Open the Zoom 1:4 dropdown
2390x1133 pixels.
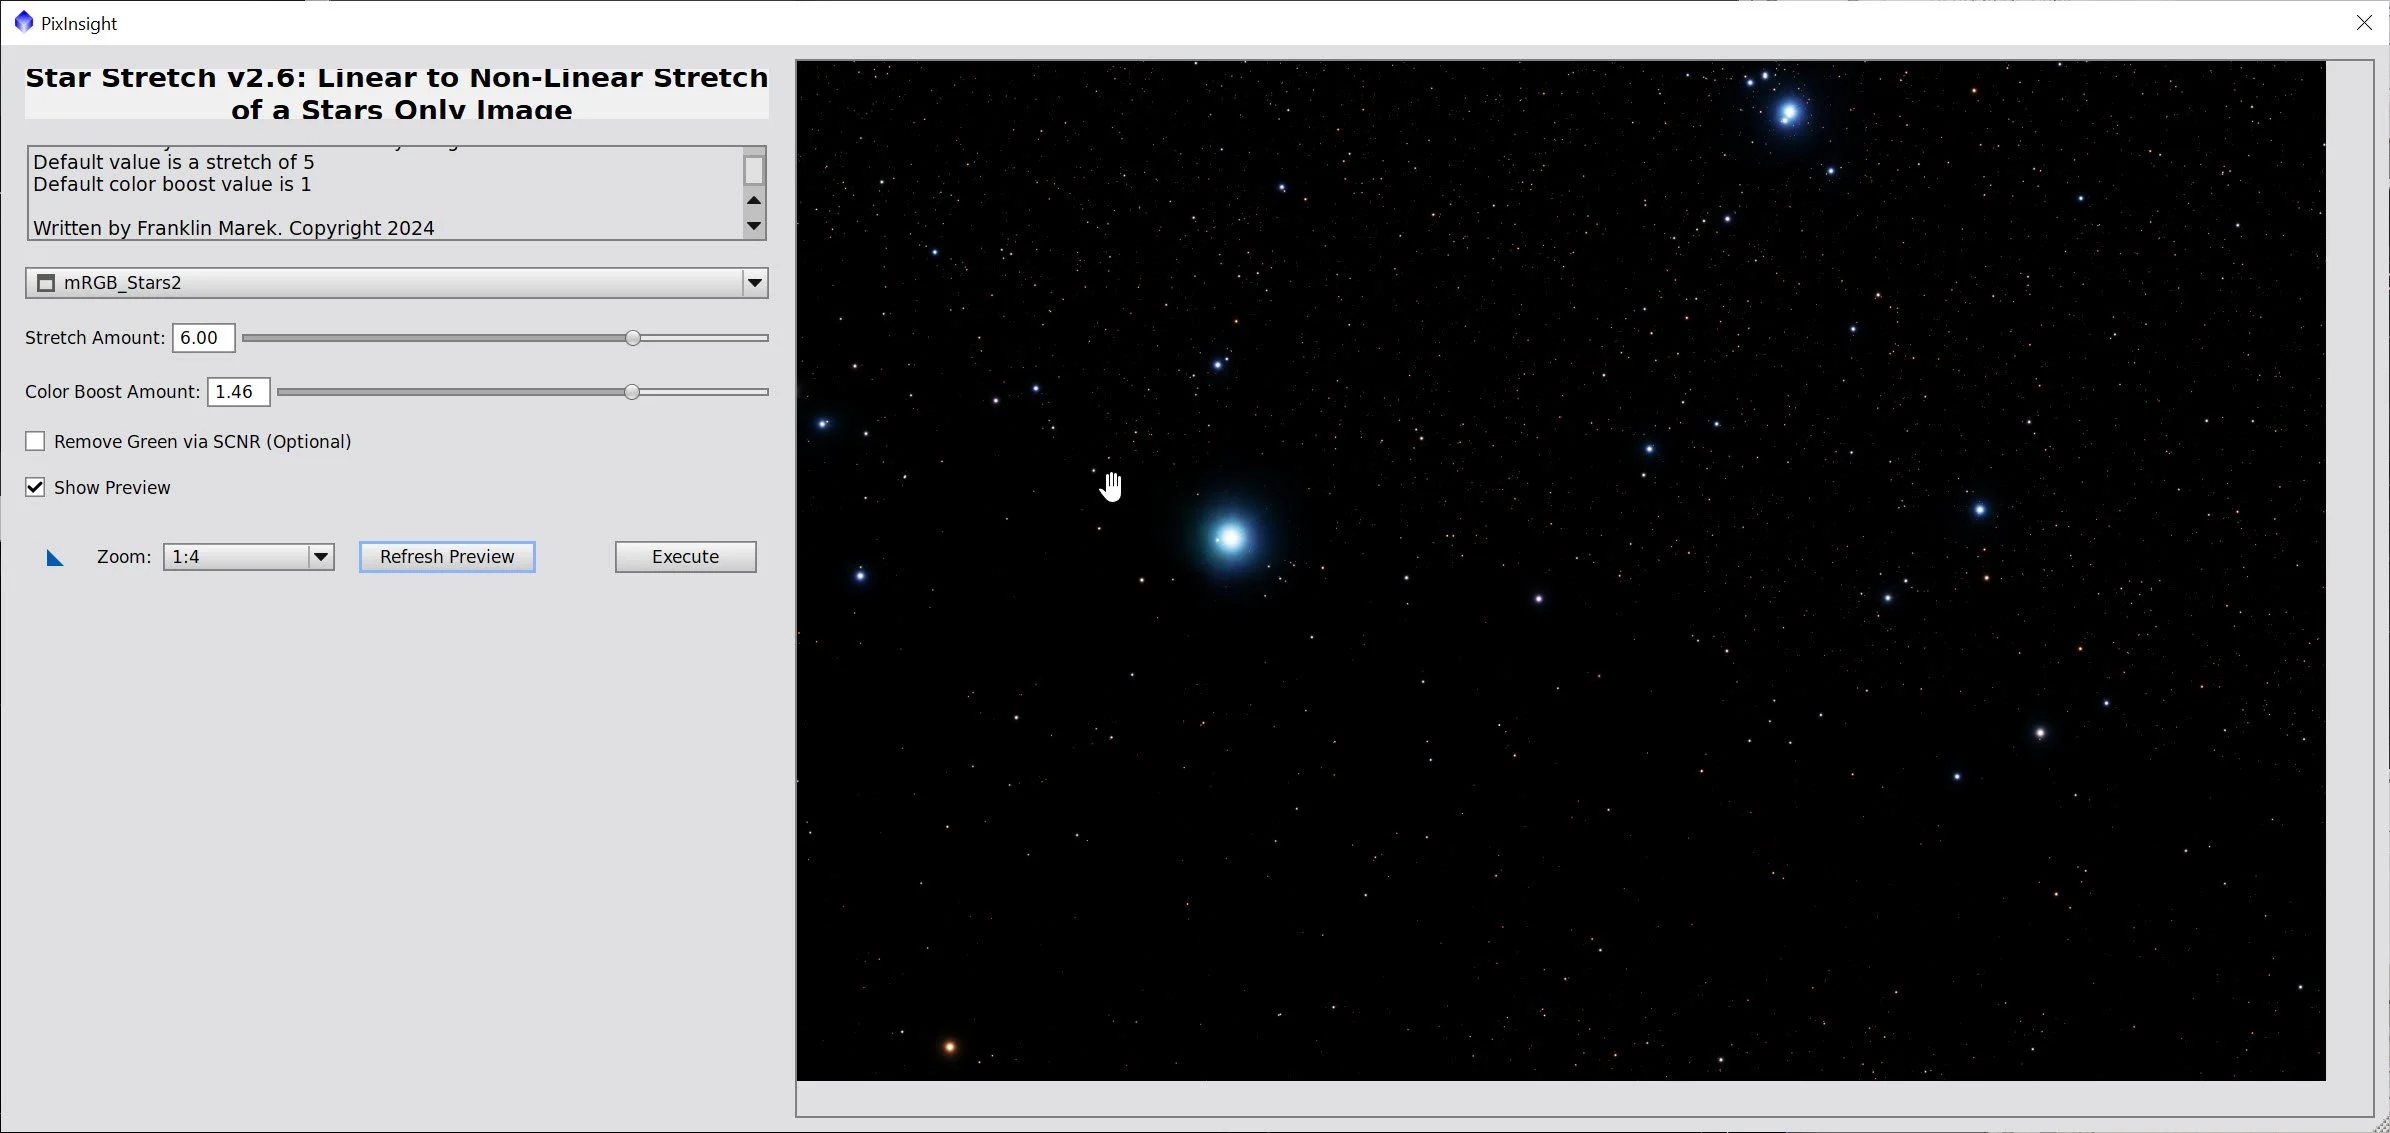coord(320,557)
